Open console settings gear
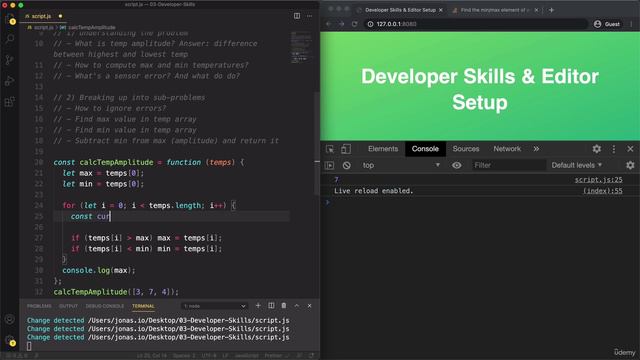This screenshot has height=360, width=640. click(630, 165)
